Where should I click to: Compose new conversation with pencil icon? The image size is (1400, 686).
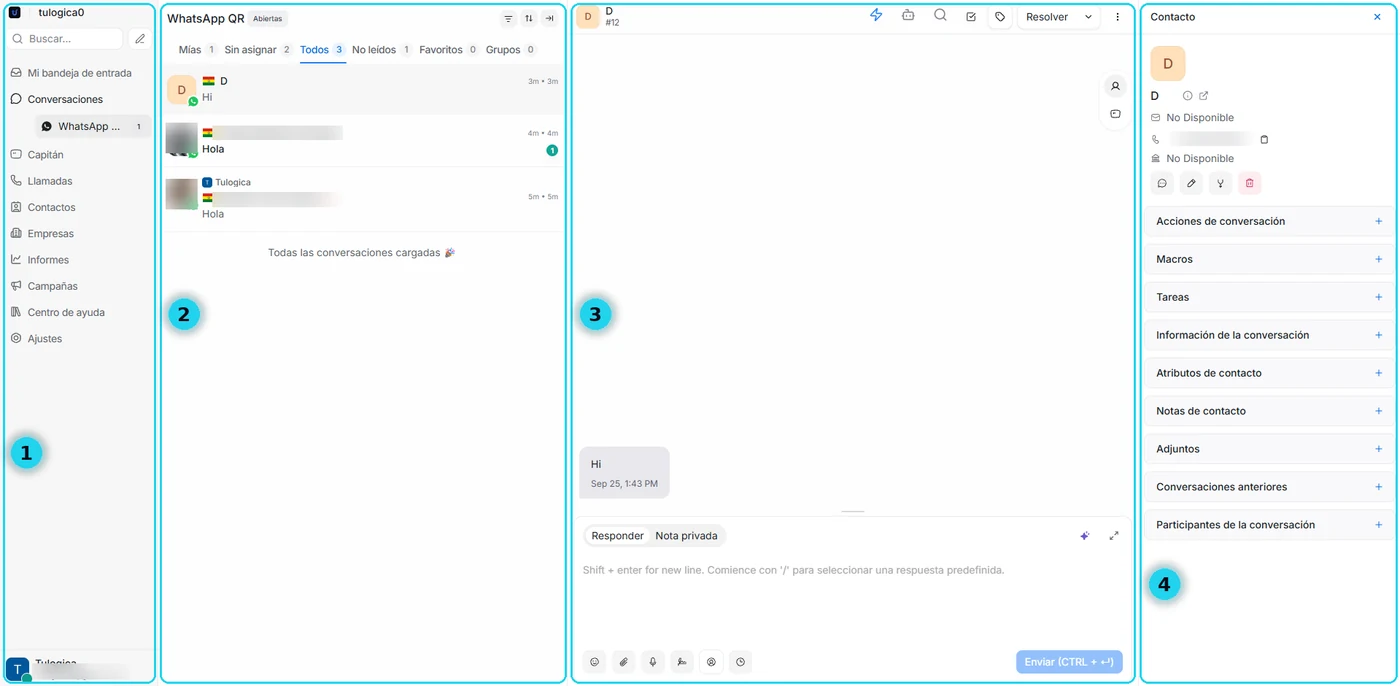tap(140, 39)
